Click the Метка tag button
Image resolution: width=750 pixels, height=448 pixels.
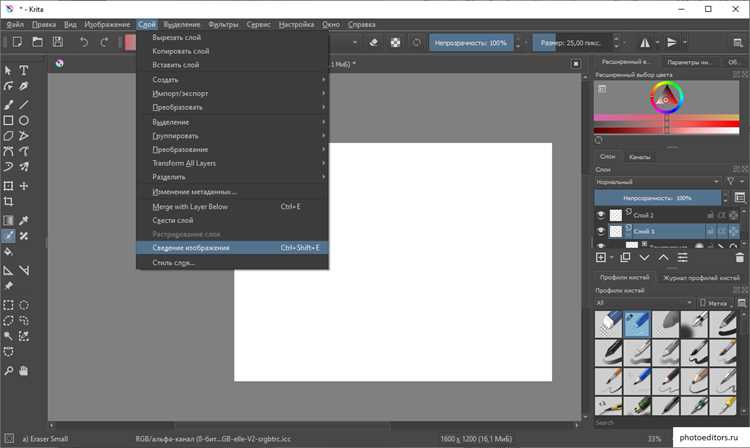coord(714,303)
